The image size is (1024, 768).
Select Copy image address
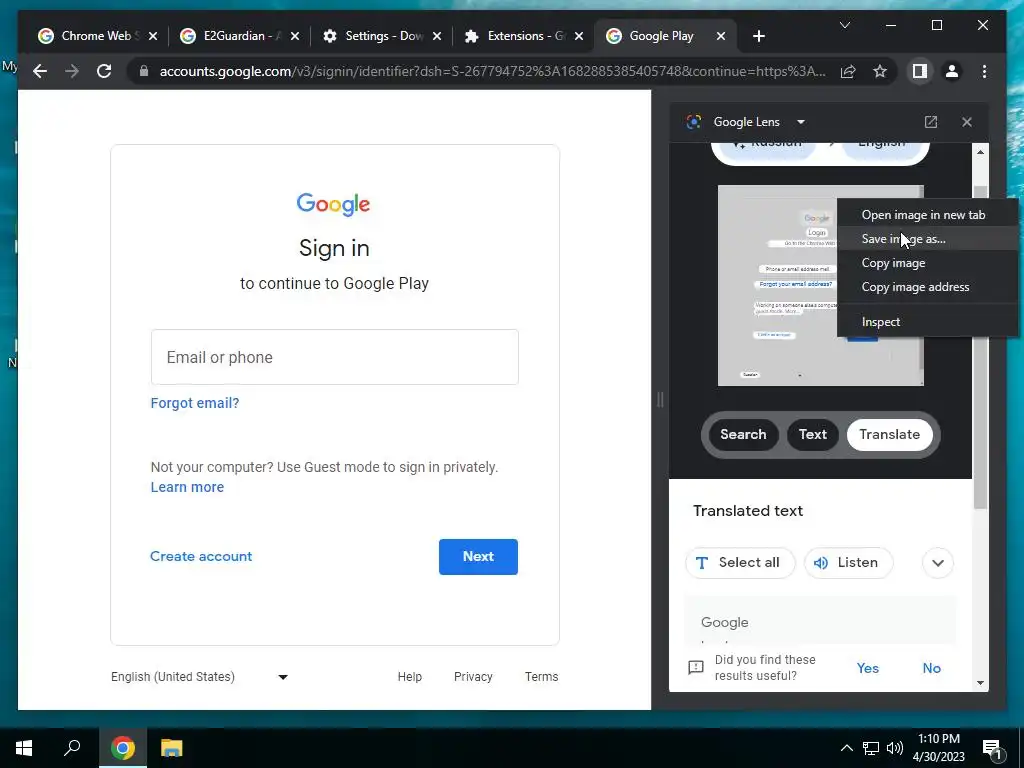coord(927,287)
